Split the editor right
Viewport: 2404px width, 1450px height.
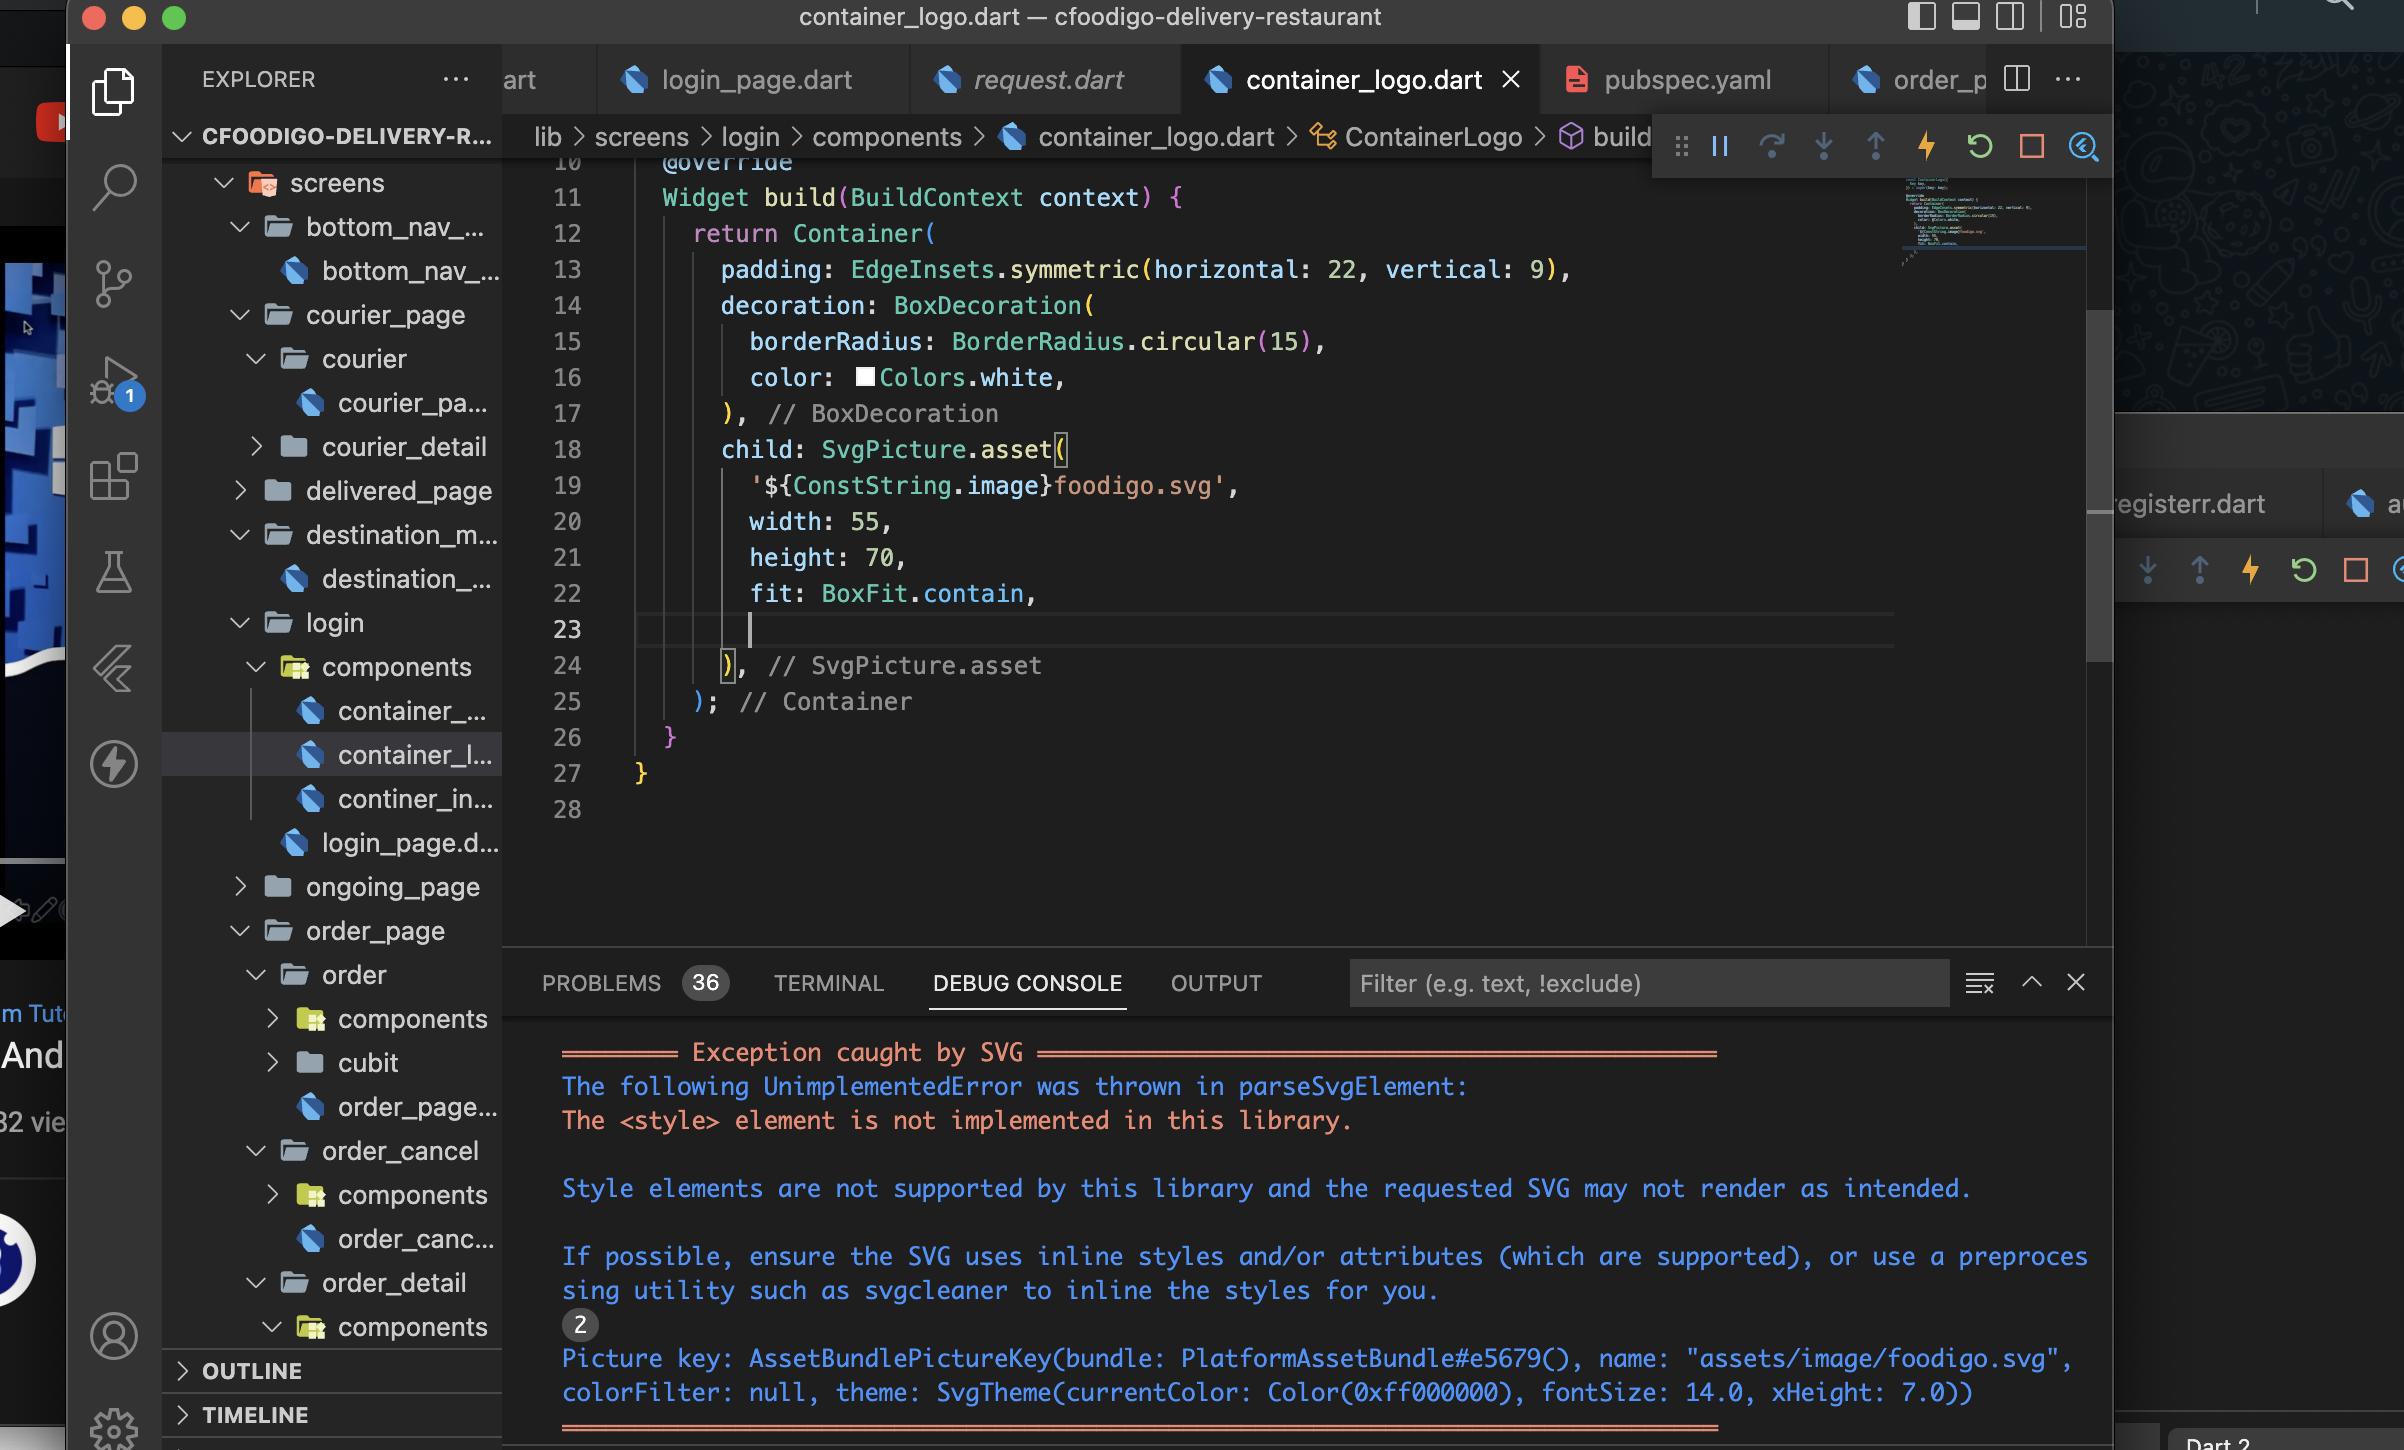point(2017,79)
